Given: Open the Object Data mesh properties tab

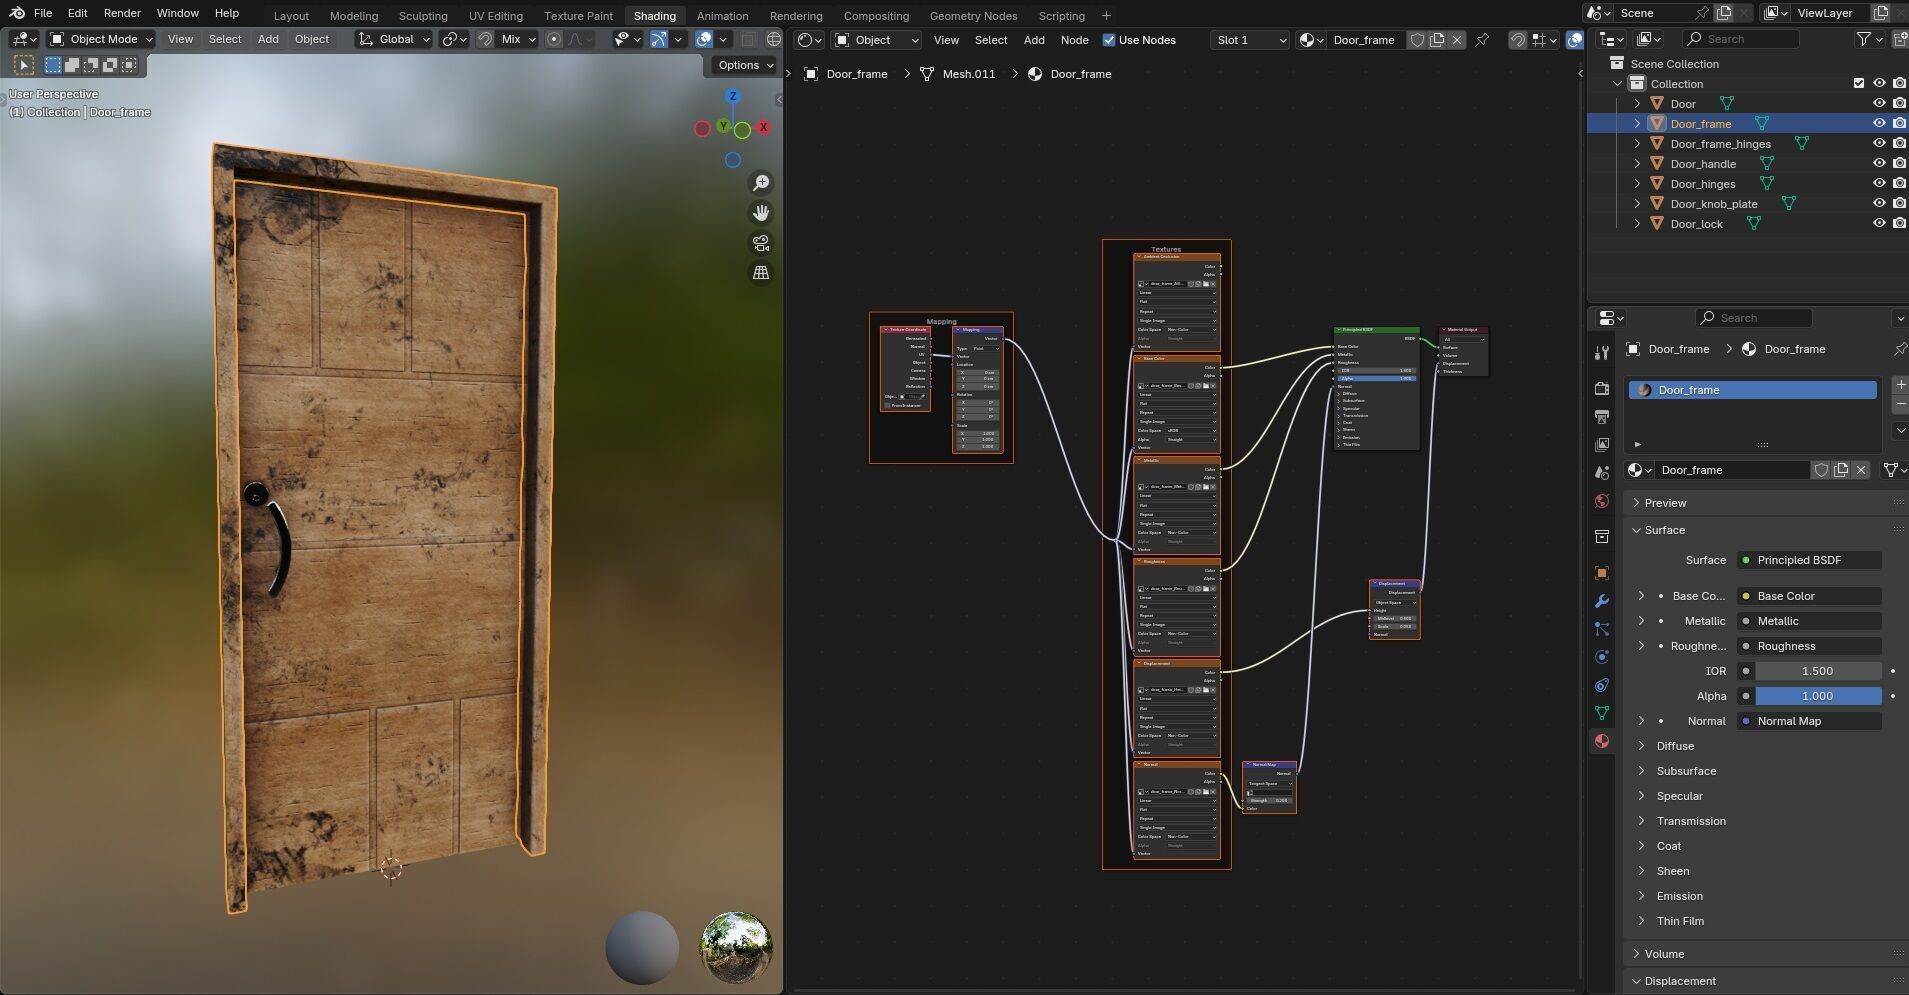Looking at the screenshot, I should 1602,713.
